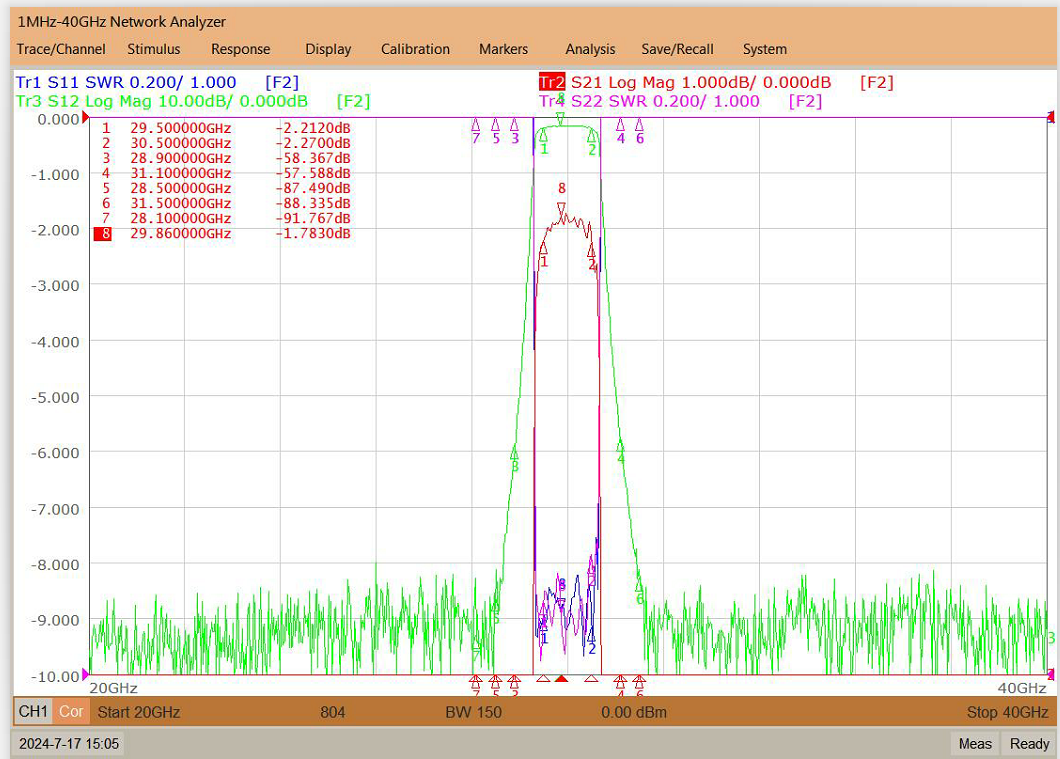Open the Save/Recall menu
The height and width of the screenshot is (759, 1060).
pyautogui.click(x=677, y=49)
